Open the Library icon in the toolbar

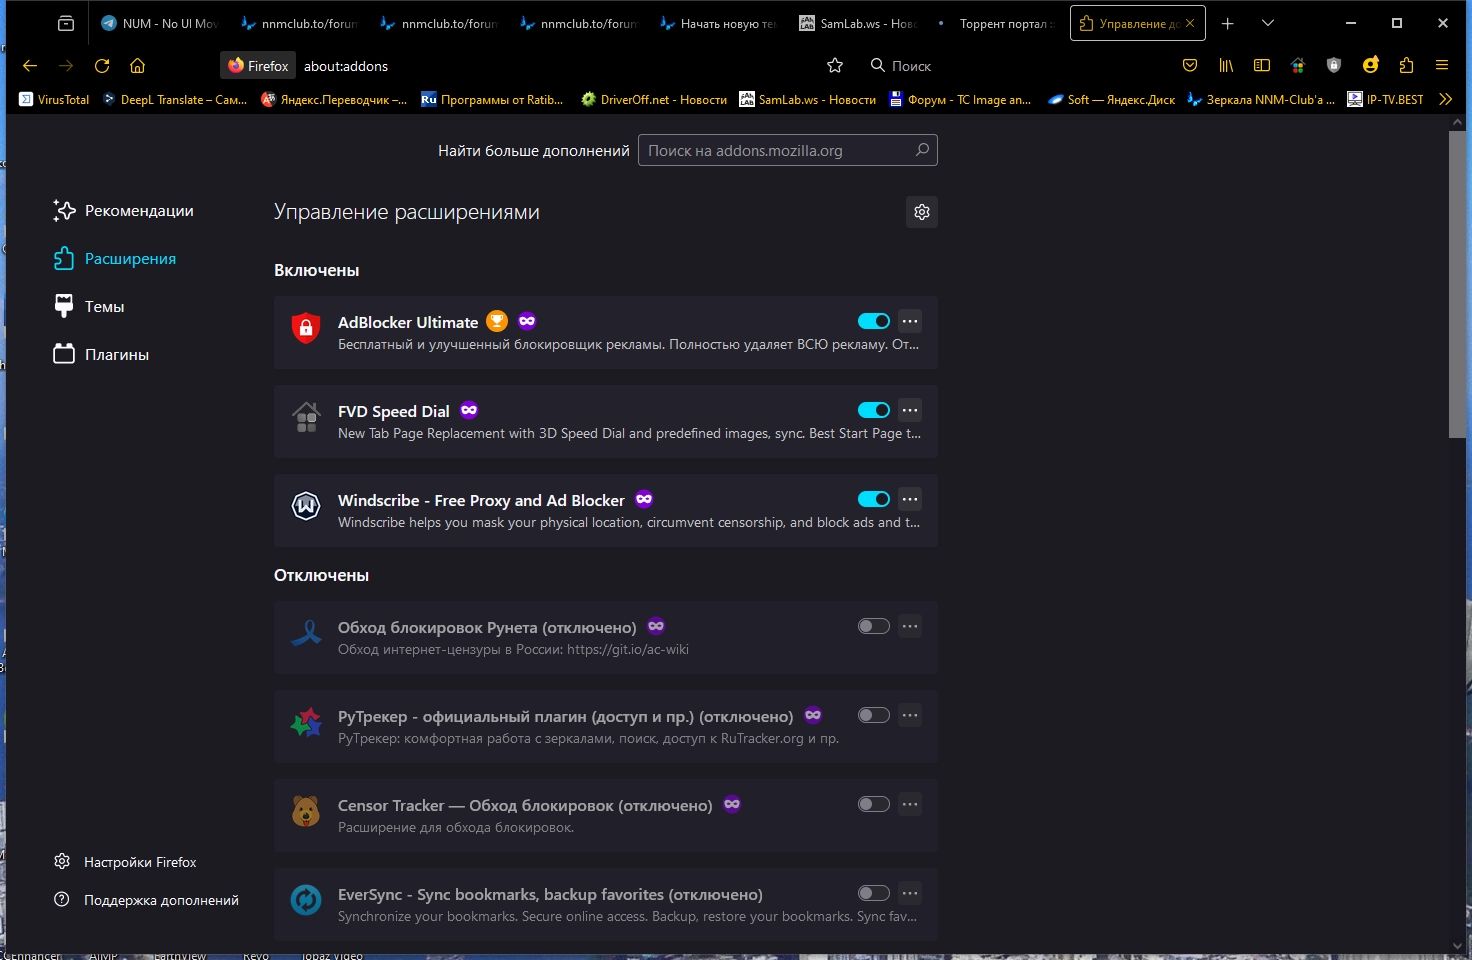pos(1226,66)
